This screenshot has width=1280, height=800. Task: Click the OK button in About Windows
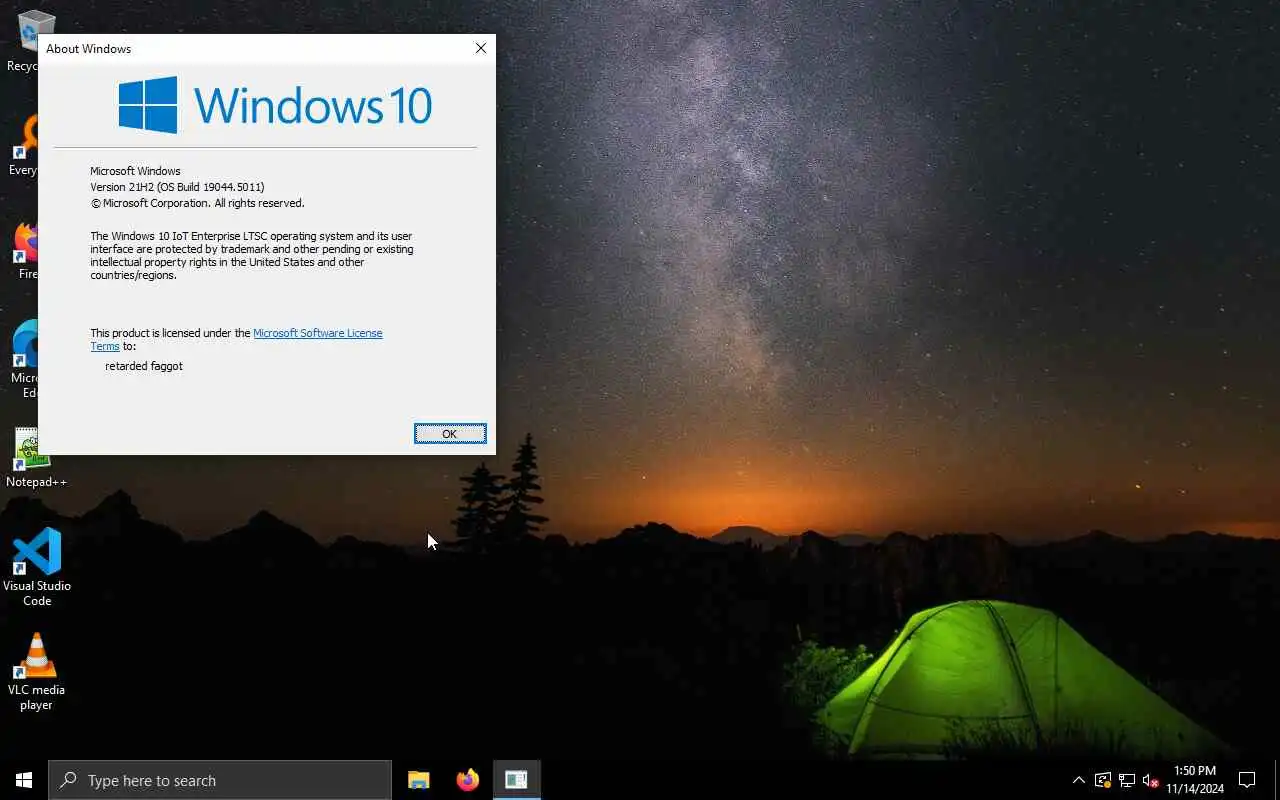coord(450,433)
